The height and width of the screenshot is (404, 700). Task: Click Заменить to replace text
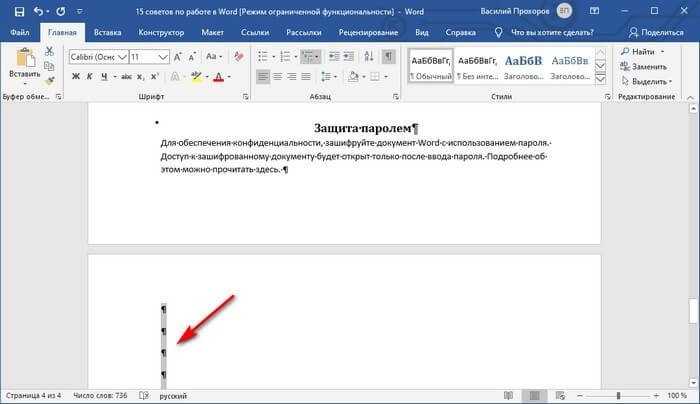coord(644,67)
